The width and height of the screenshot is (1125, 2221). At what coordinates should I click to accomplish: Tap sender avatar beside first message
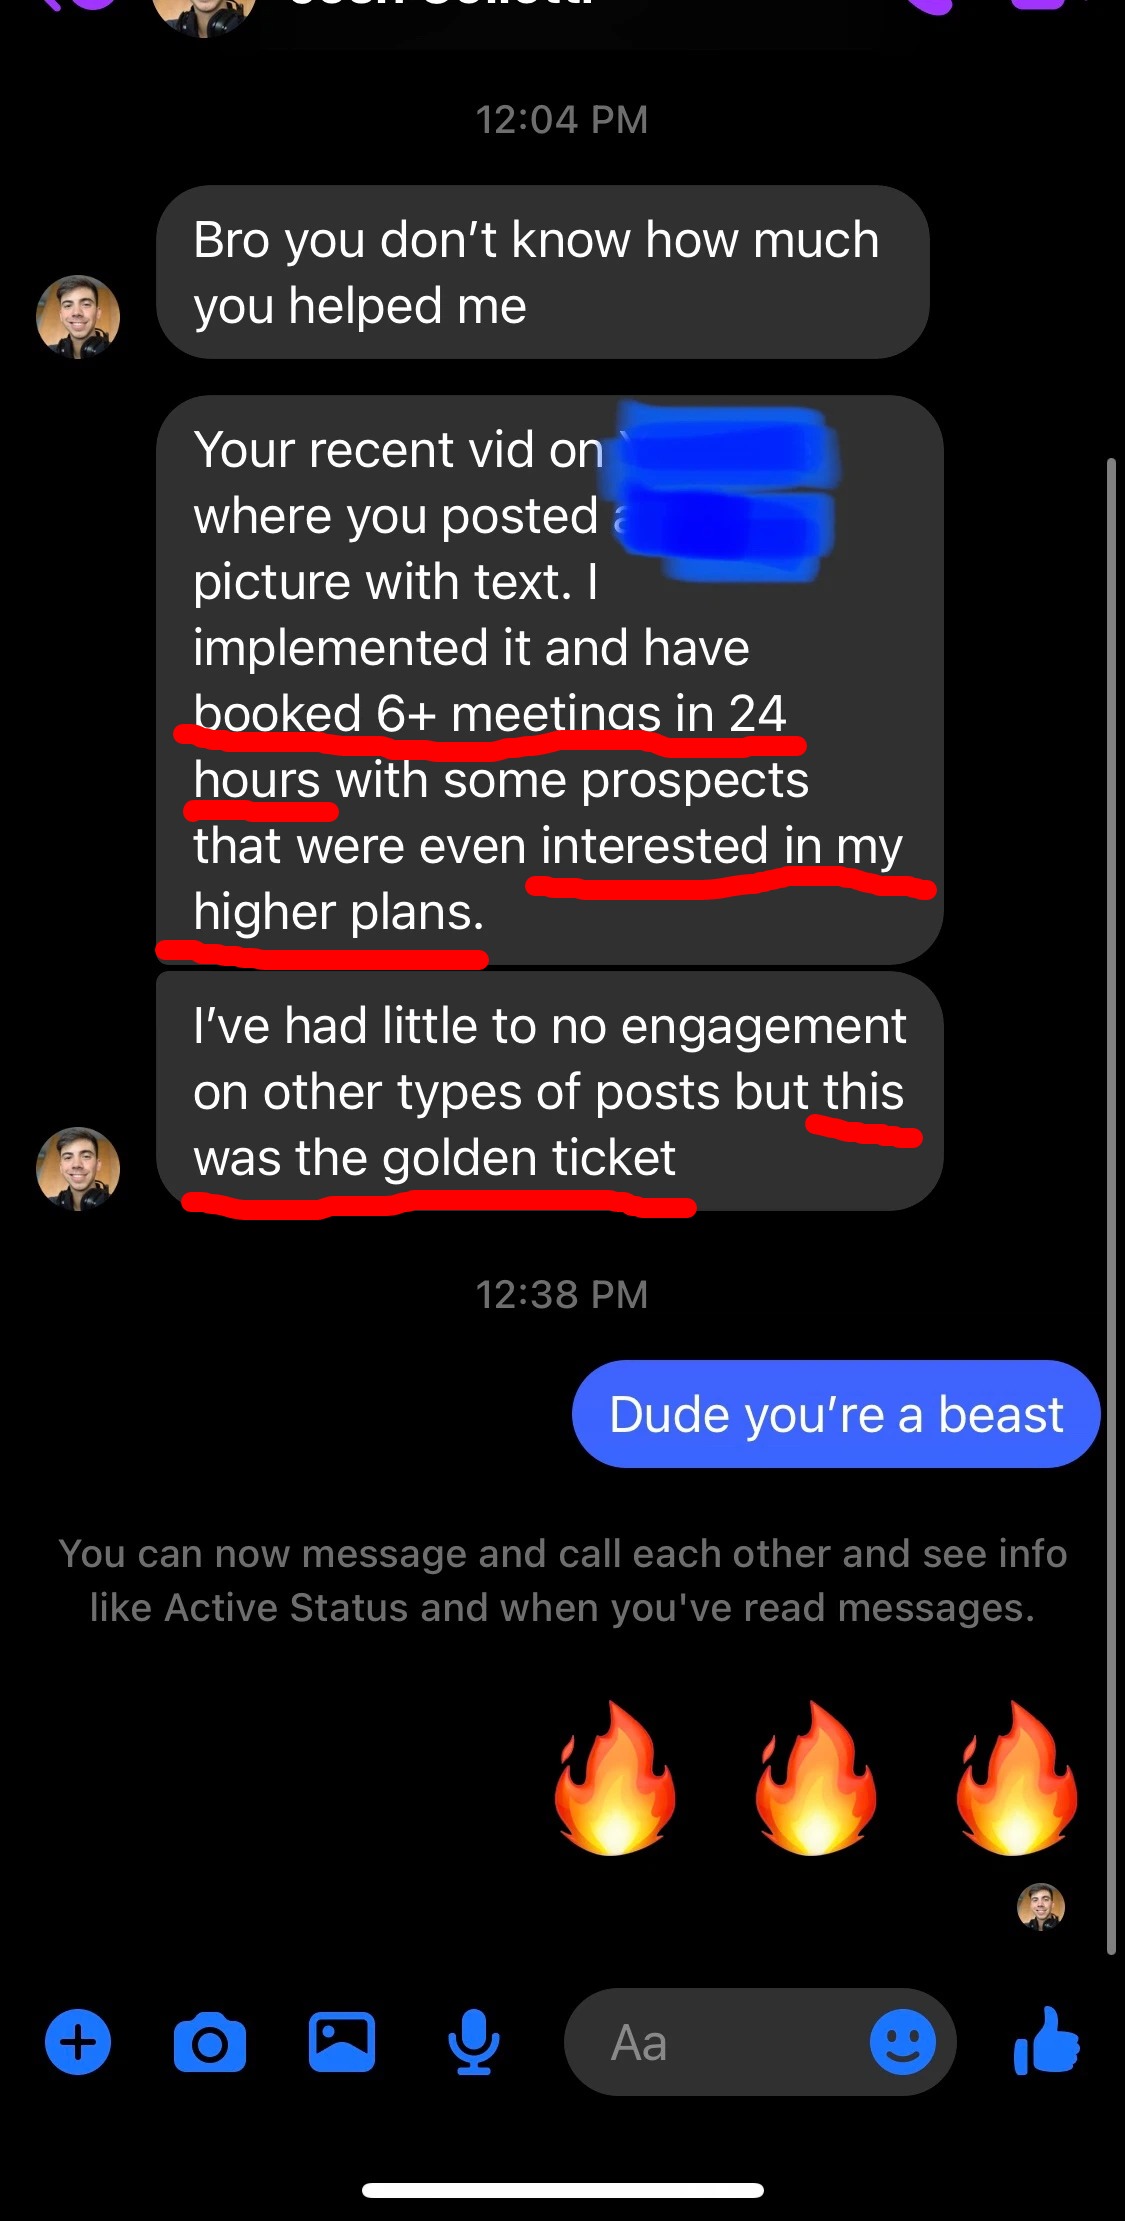pyautogui.click(x=78, y=317)
